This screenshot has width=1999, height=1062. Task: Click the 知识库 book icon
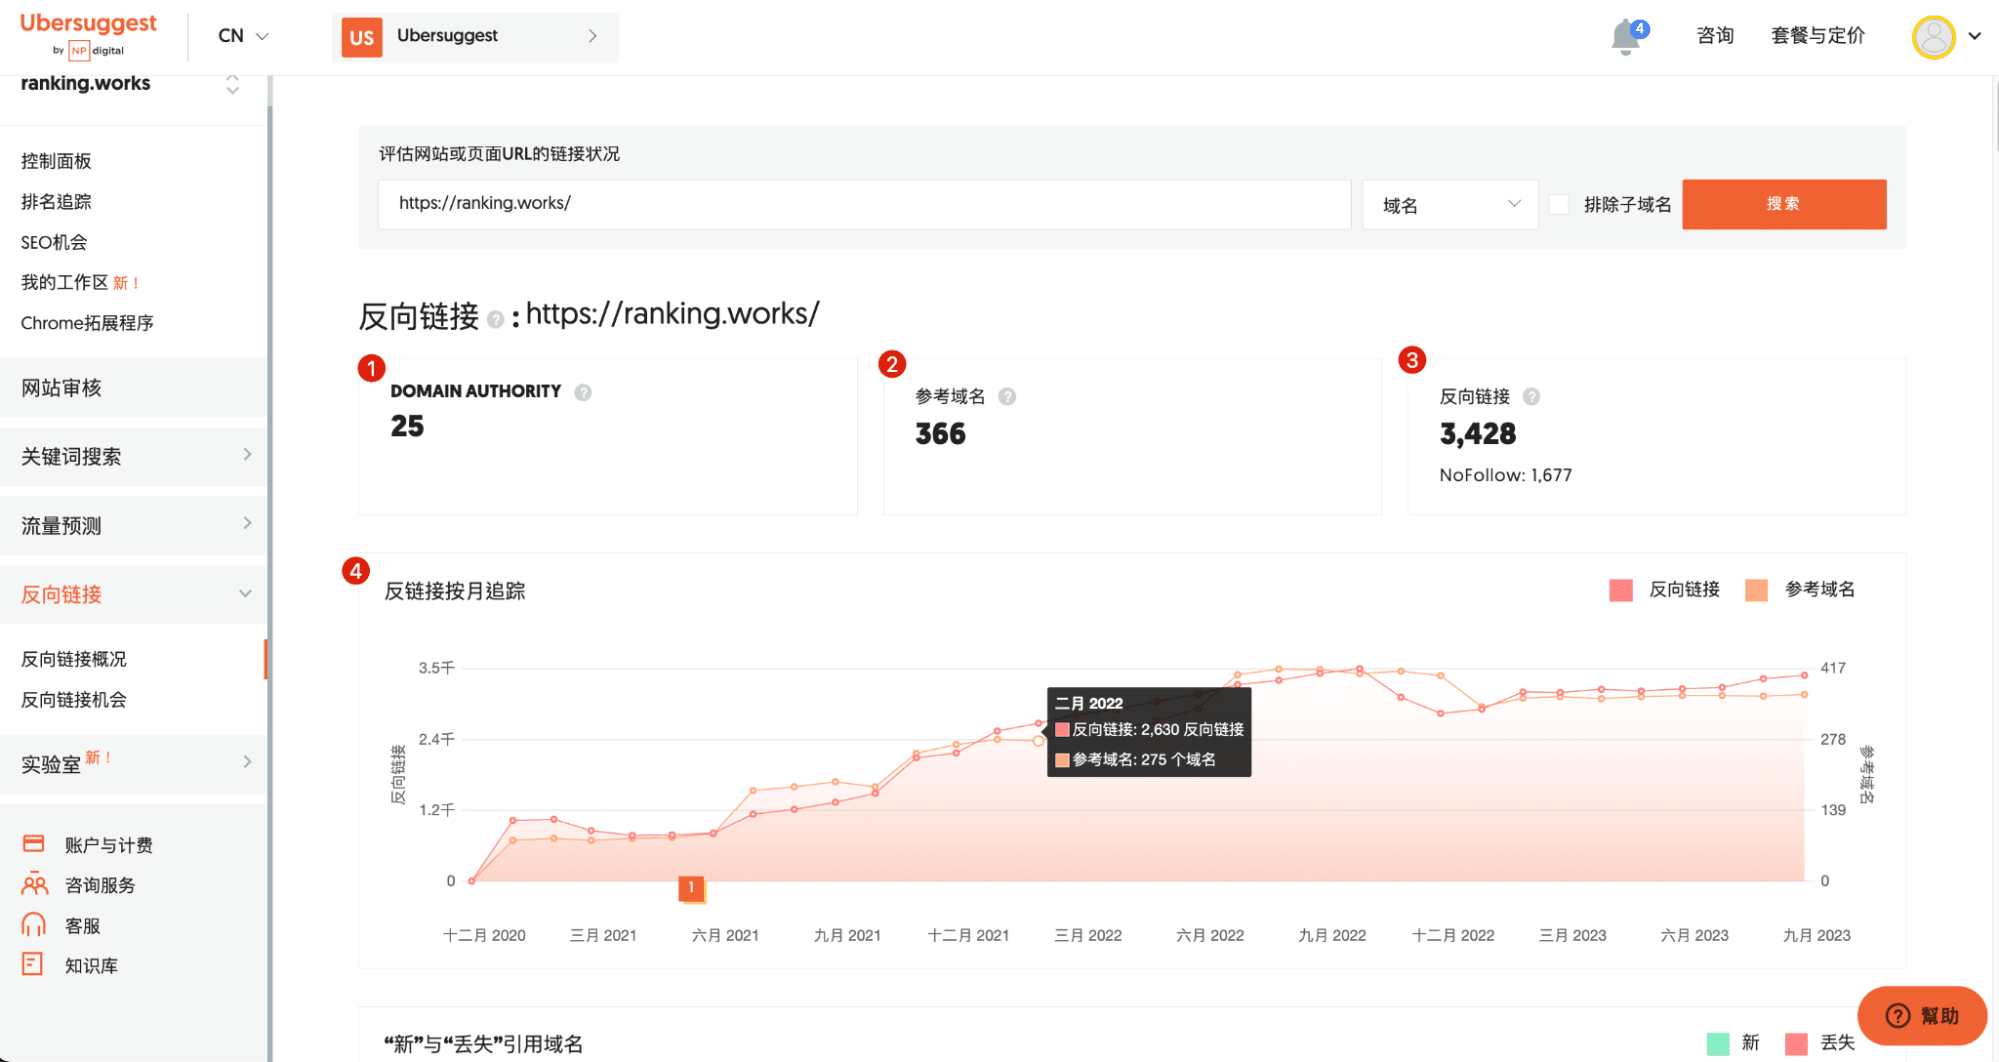(x=33, y=964)
